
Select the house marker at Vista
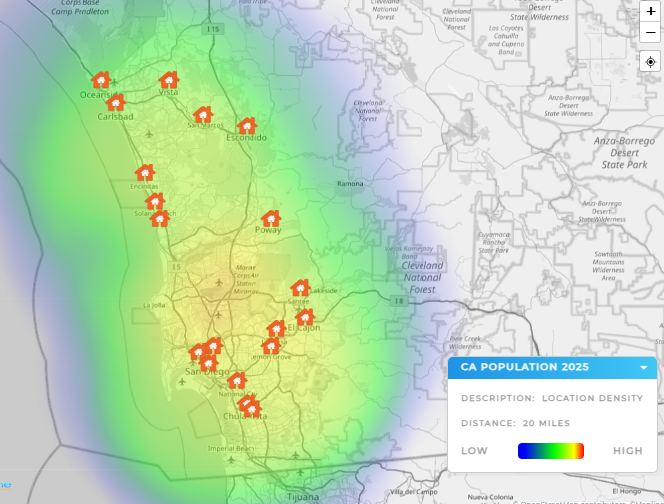[x=169, y=80]
